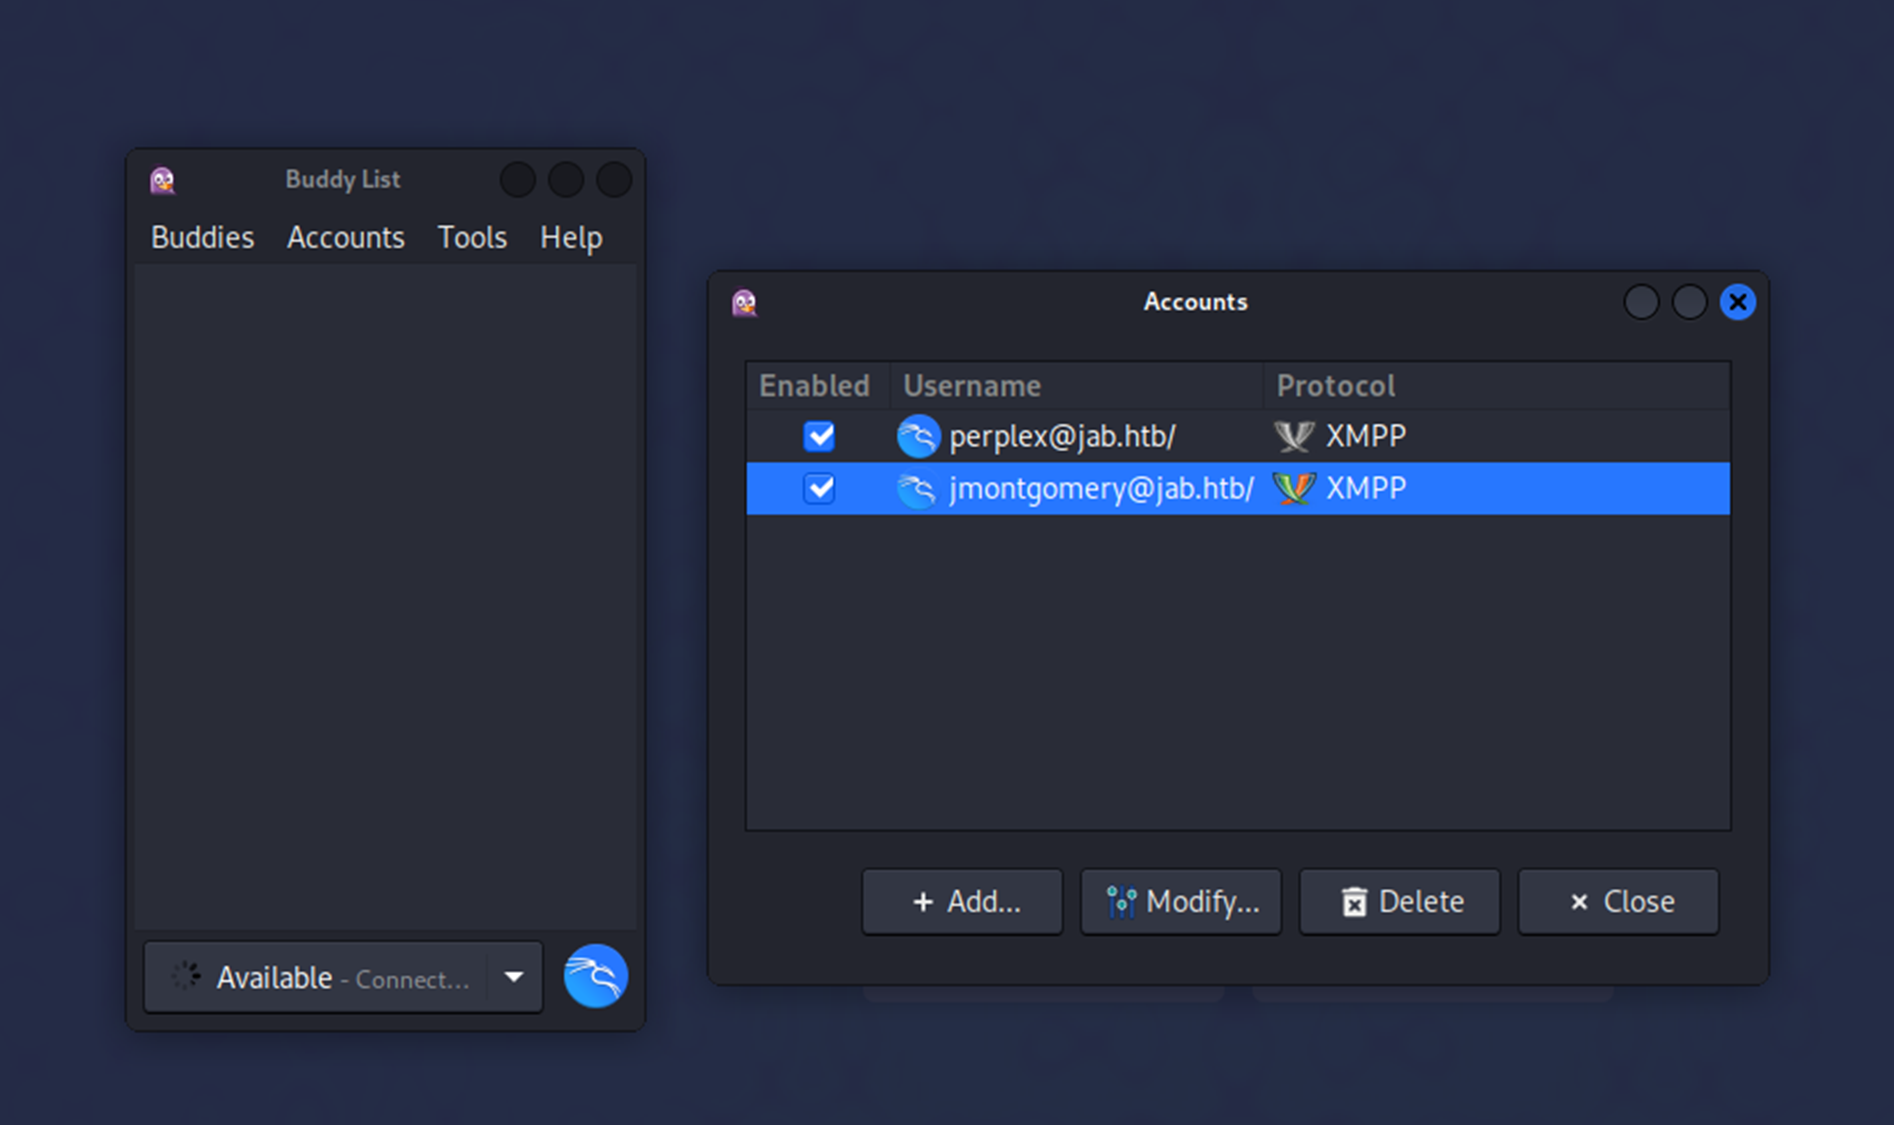Sort by the Username column header
The height and width of the screenshot is (1125, 1894).
coord(1077,386)
